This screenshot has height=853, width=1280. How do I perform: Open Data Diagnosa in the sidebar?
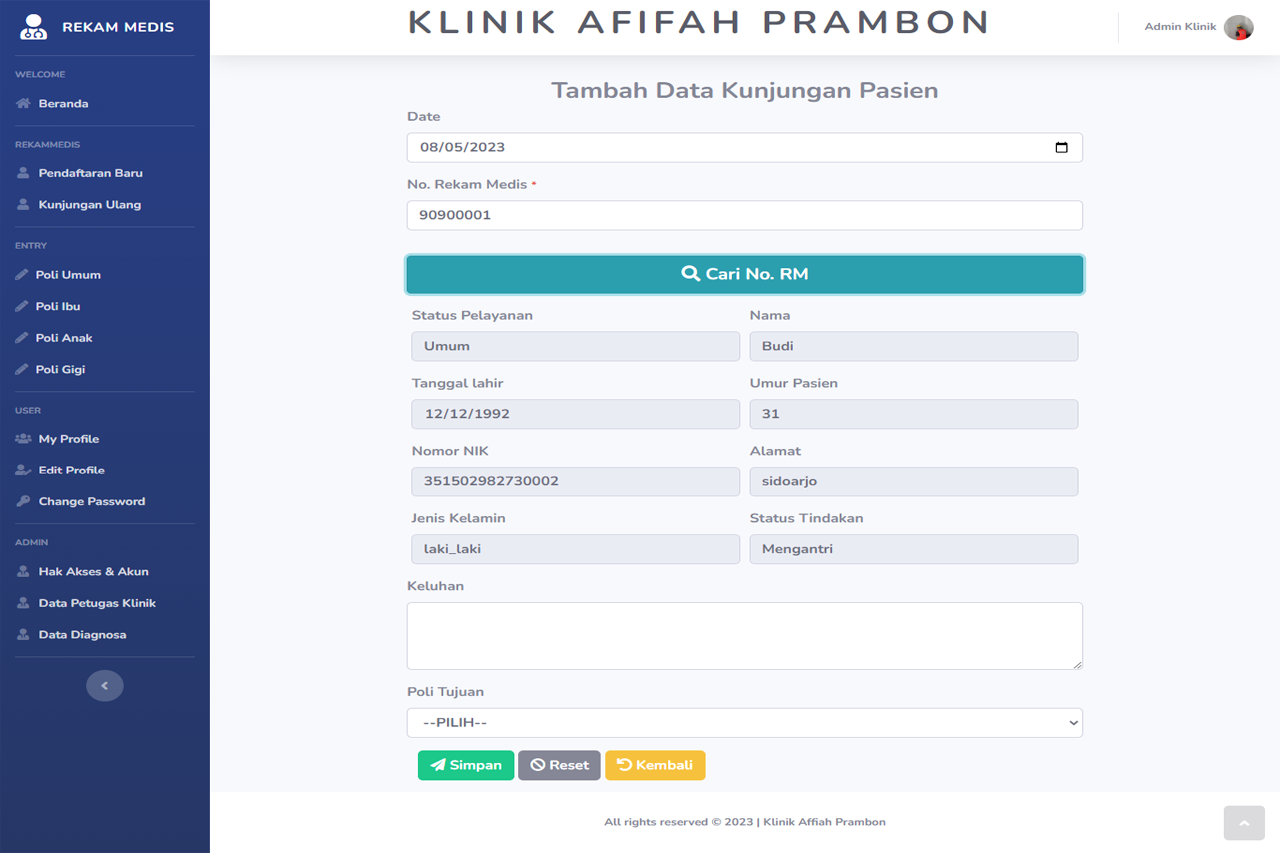(x=82, y=635)
